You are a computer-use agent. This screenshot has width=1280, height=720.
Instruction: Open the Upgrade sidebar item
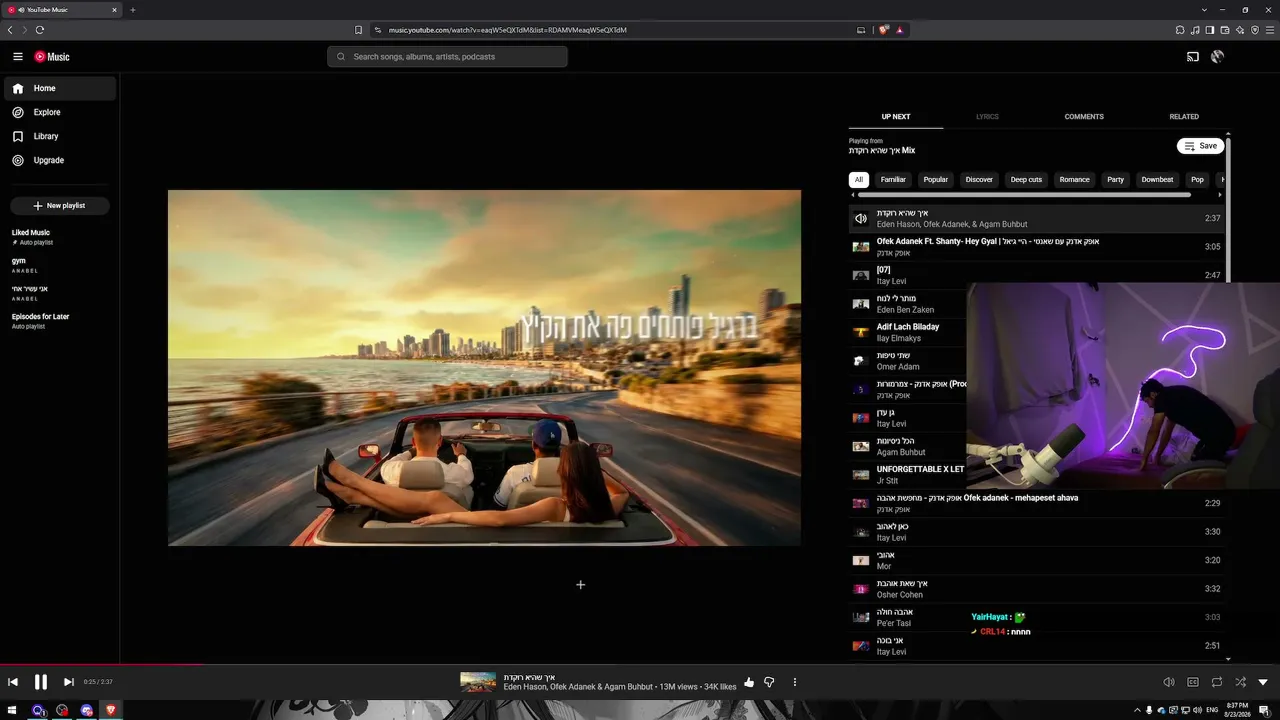click(60, 160)
